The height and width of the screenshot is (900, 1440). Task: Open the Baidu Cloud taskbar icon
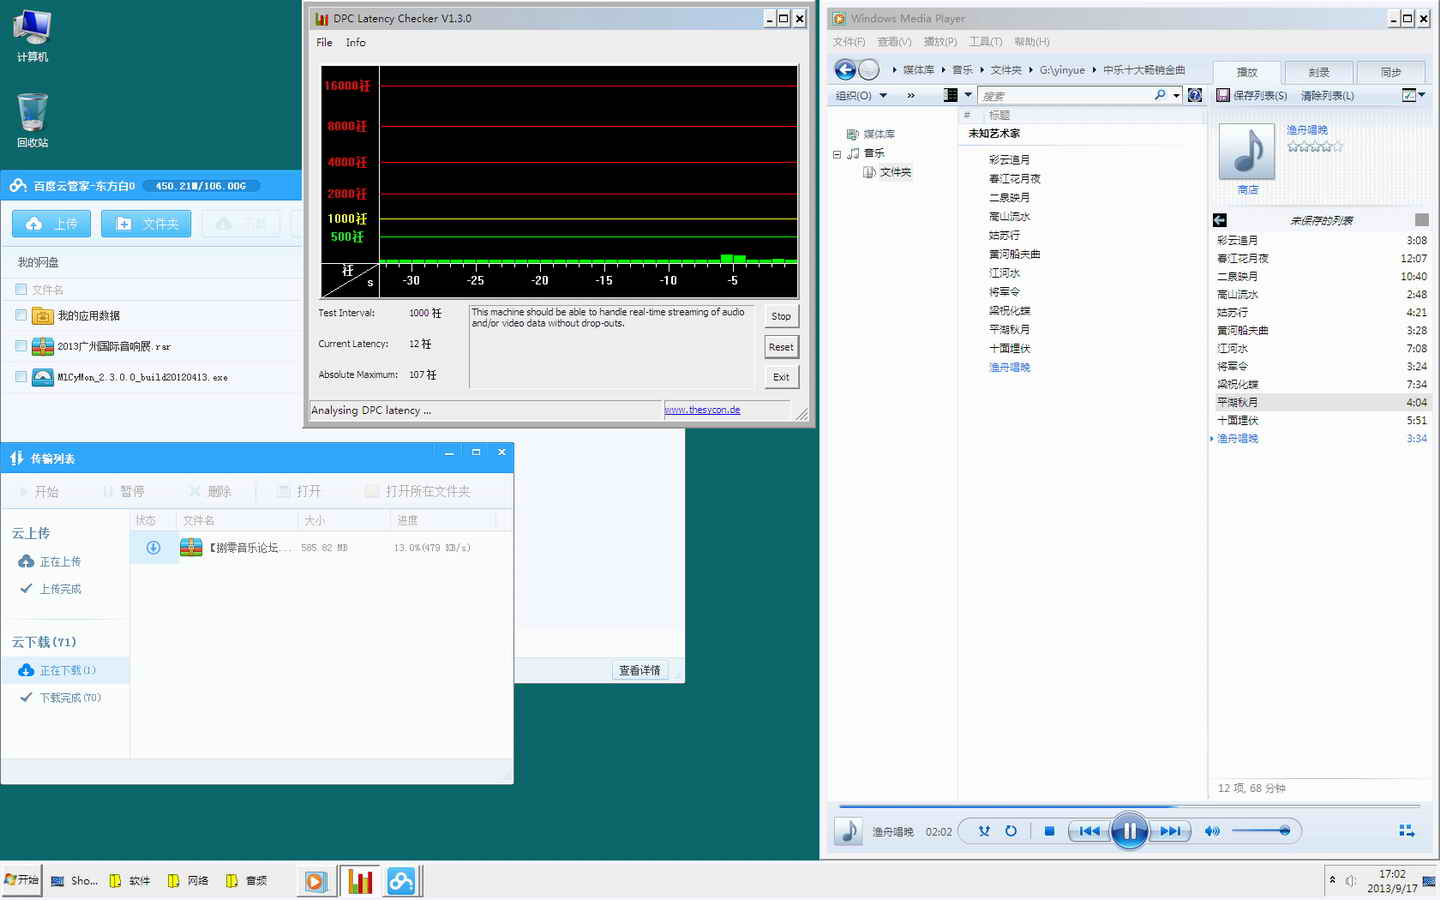click(x=401, y=881)
